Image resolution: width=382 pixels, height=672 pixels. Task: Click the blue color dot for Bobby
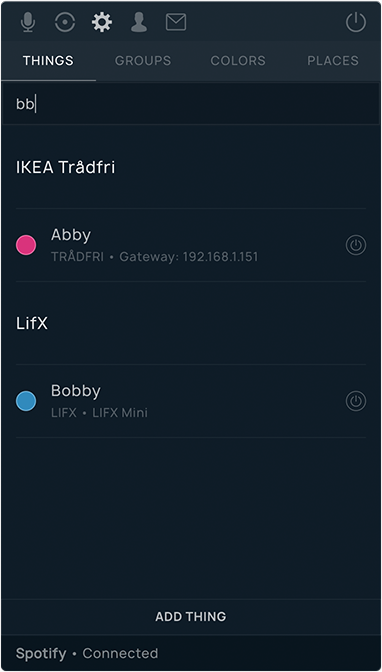[26, 401]
